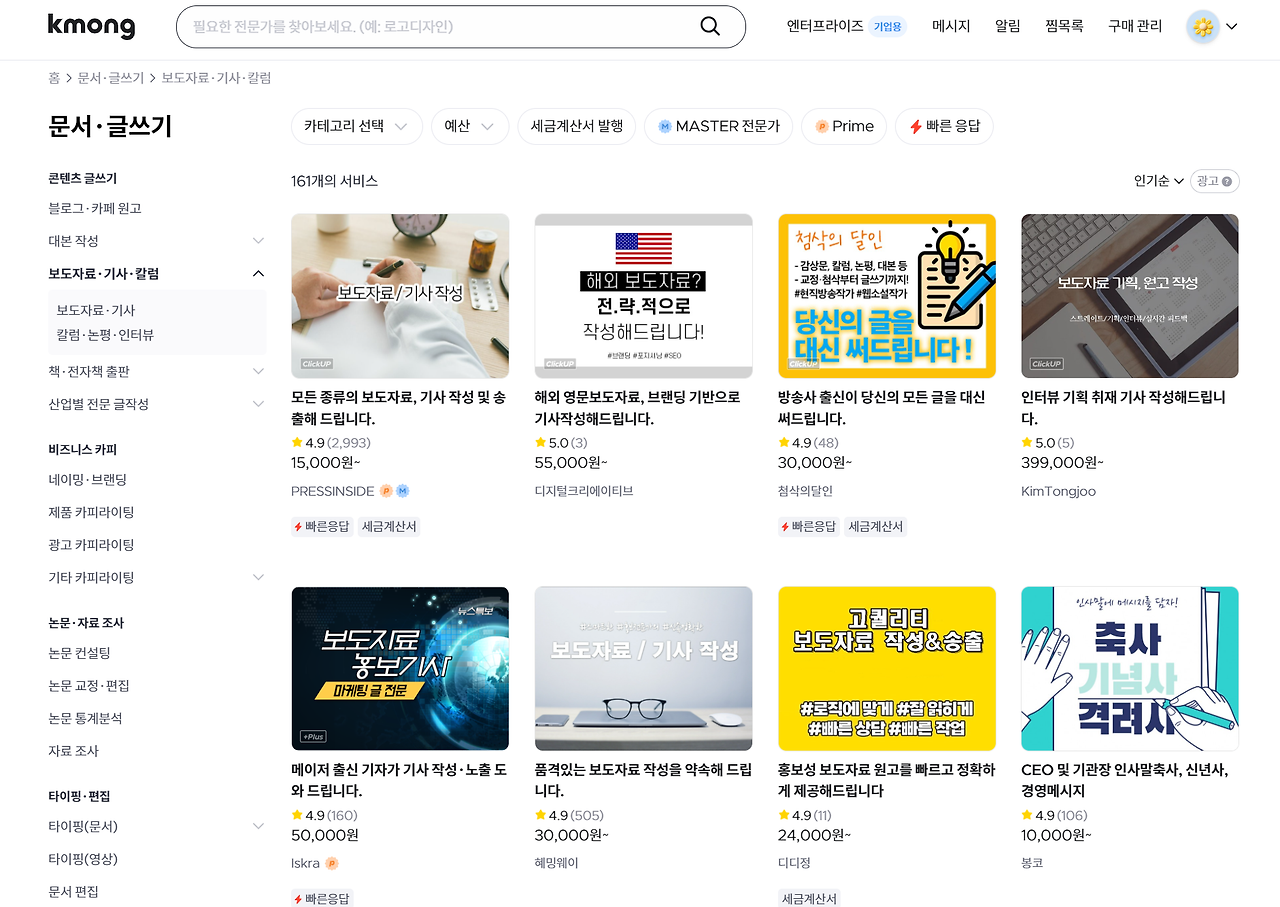Open the 보도자료 기획, 원고 작성 thumbnail

tap(1130, 296)
